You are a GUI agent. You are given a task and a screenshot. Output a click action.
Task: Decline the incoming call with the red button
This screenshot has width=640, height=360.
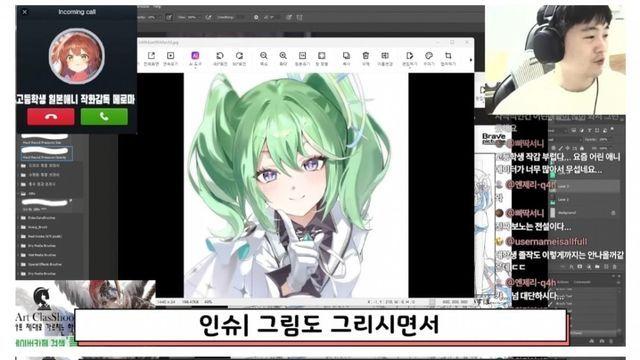[x=51, y=117]
